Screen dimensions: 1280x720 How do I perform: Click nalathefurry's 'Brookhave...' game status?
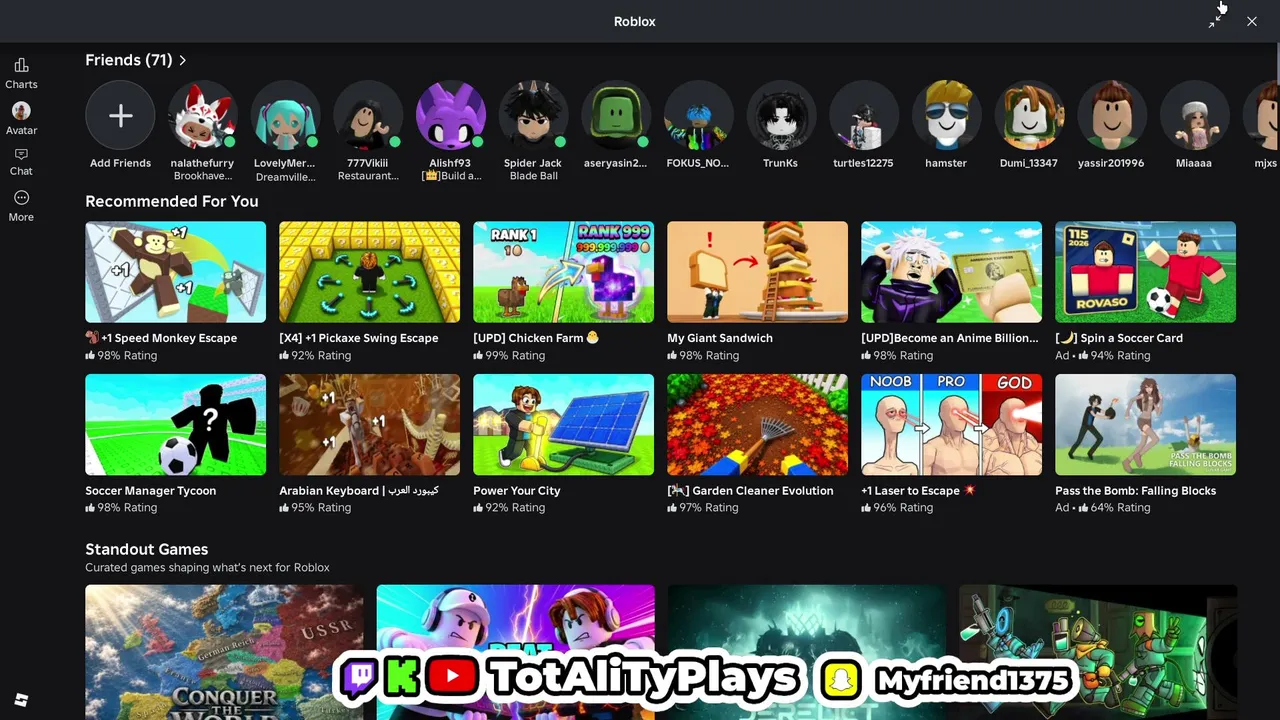click(x=203, y=176)
